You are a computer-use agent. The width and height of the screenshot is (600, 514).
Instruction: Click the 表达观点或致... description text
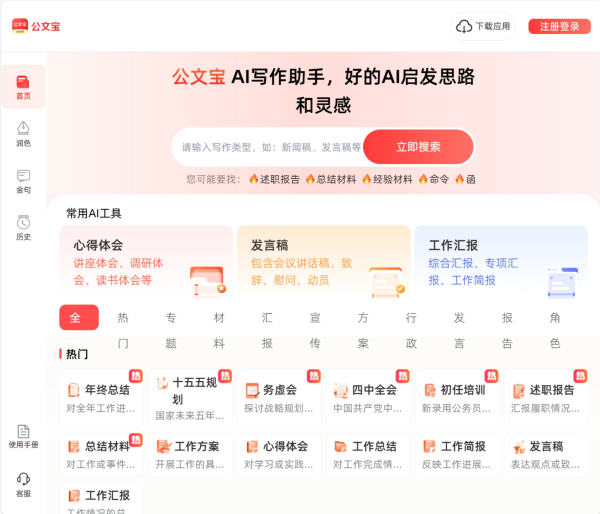click(x=545, y=465)
